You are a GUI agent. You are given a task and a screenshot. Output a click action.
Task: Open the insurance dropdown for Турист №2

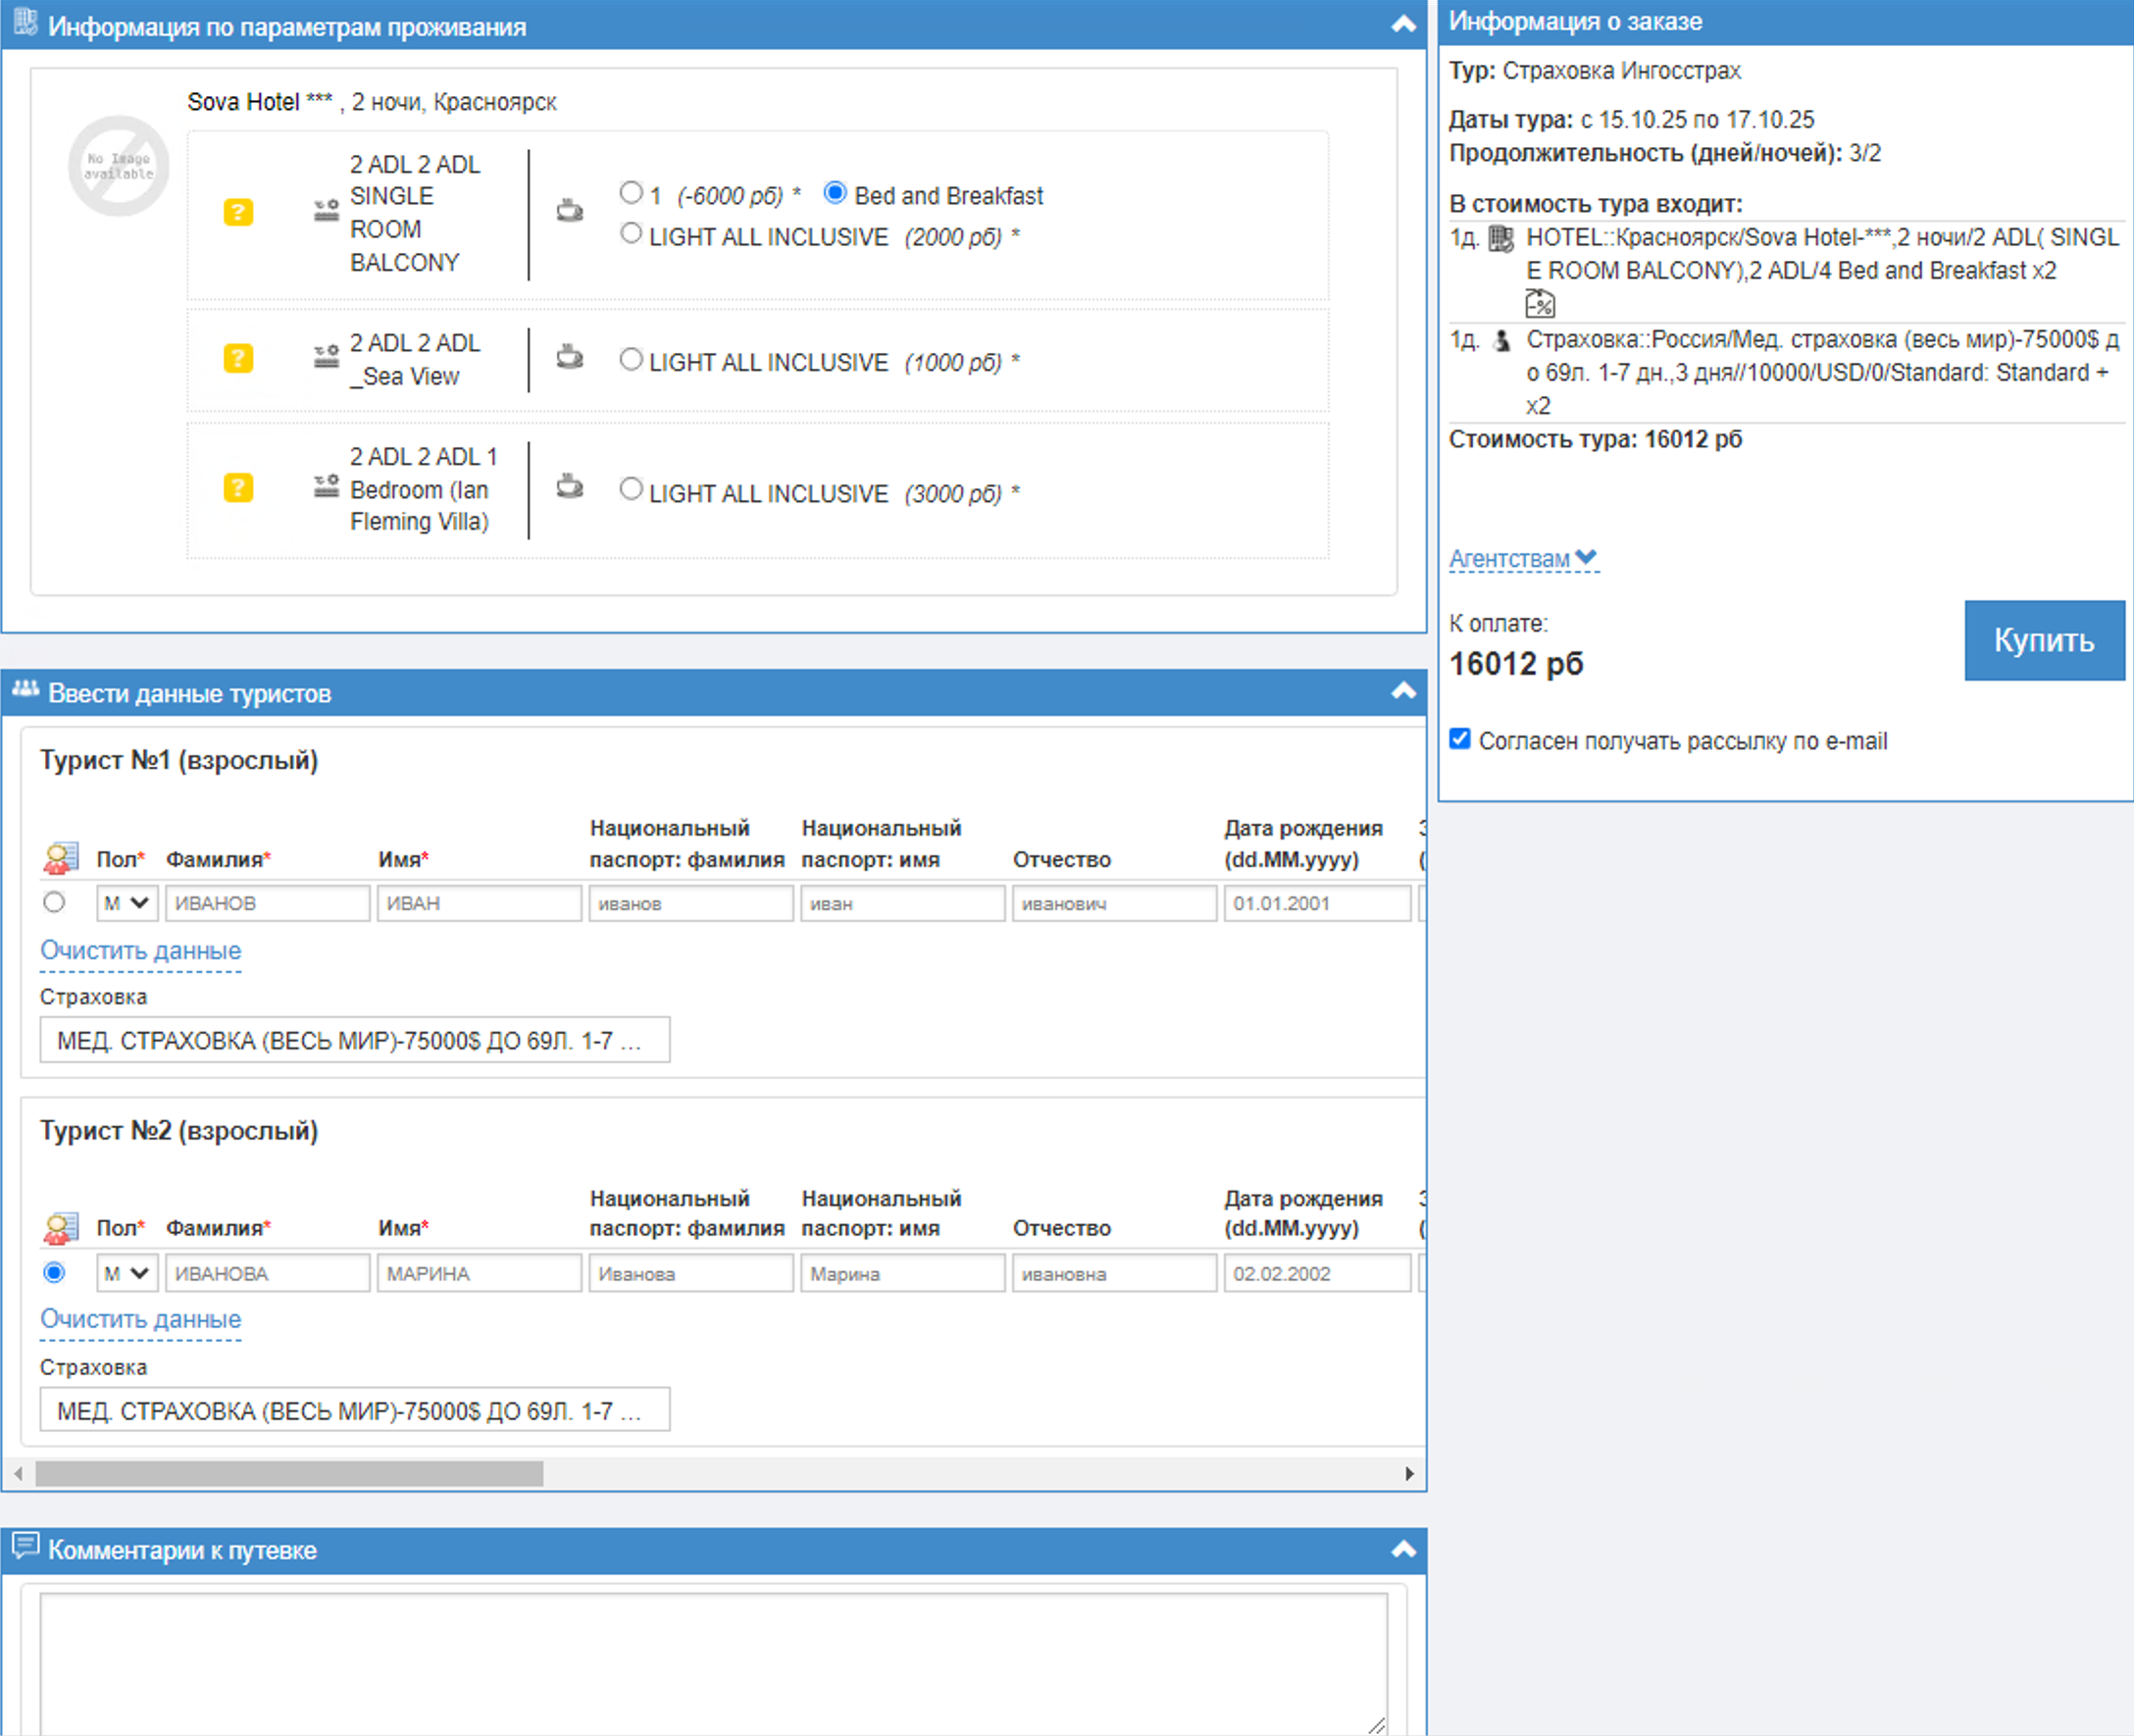[x=354, y=1410]
